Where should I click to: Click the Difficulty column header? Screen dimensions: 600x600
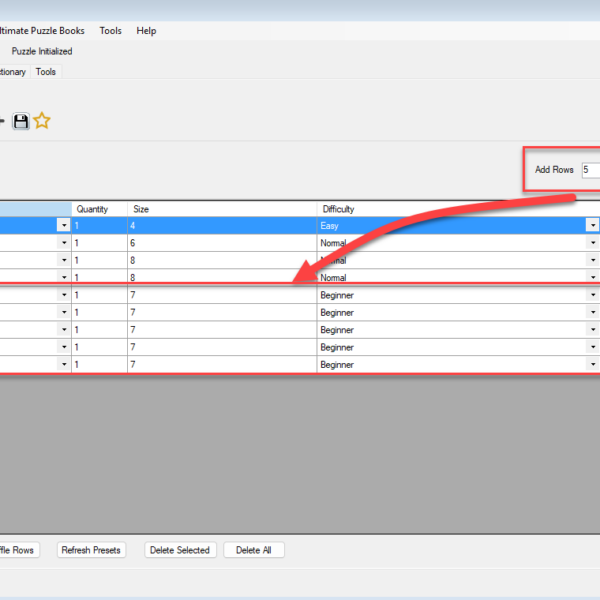(450, 209)
